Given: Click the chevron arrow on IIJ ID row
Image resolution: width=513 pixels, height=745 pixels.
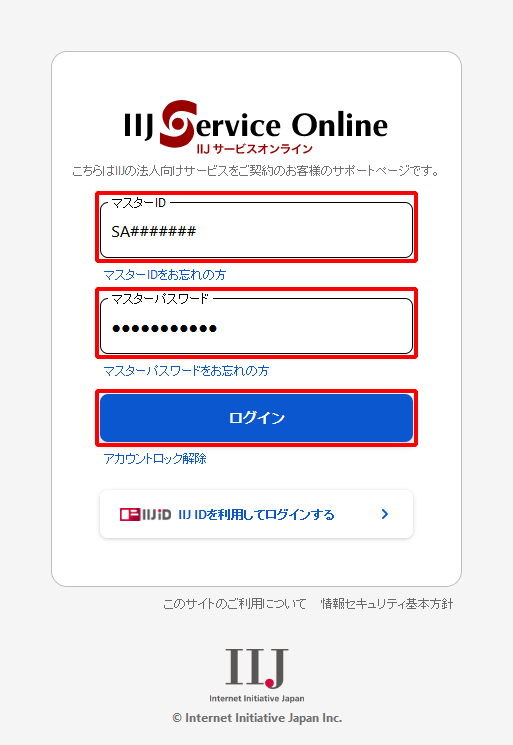Looking at the screenshot, I should 385,514.
